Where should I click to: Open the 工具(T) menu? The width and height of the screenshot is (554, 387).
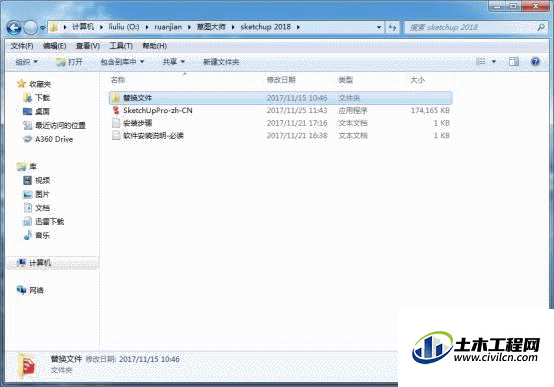pyautogui.click(x=121, y=46)
